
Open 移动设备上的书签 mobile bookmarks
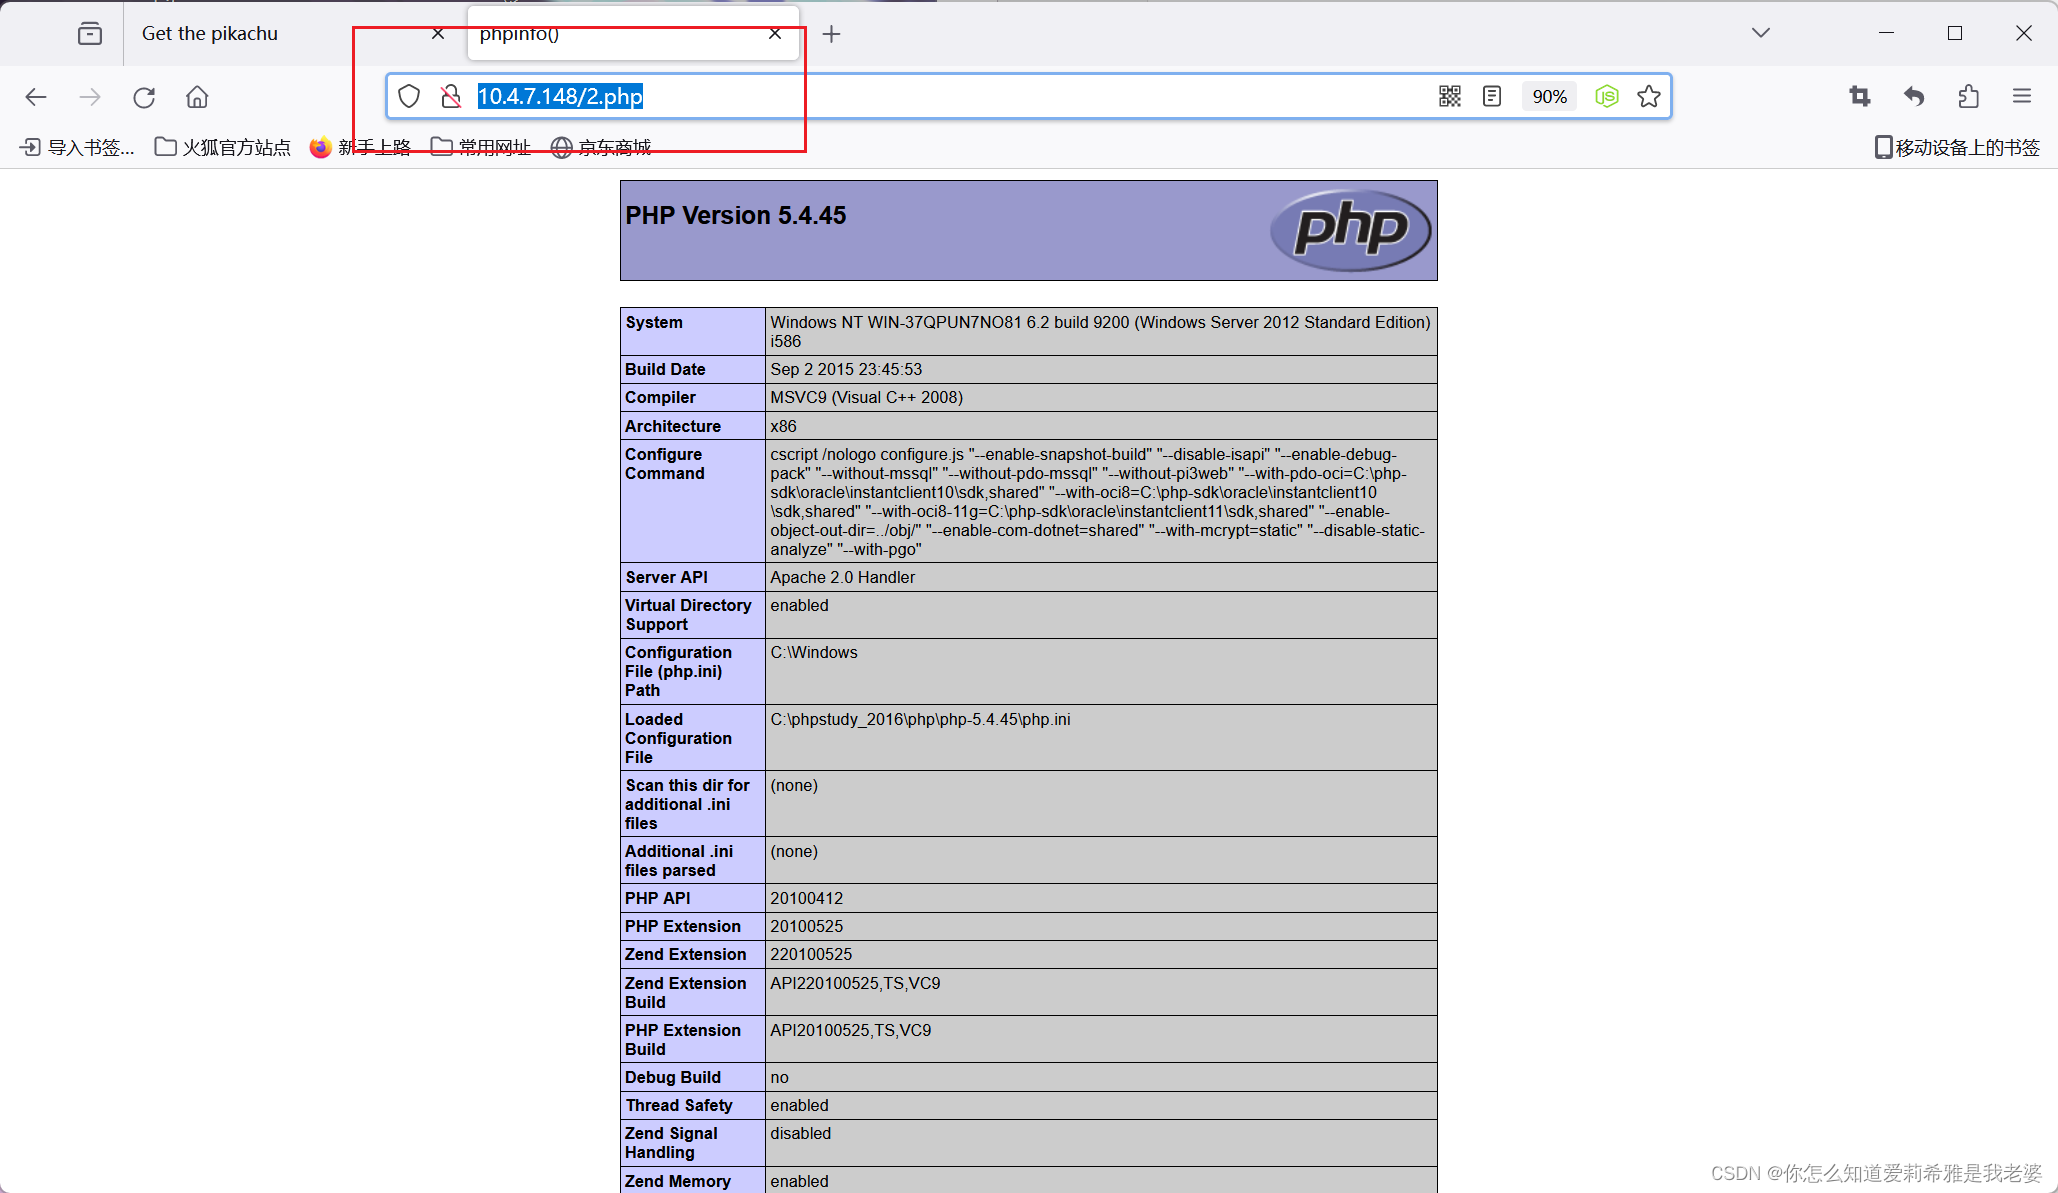(x=1957, y=148)
